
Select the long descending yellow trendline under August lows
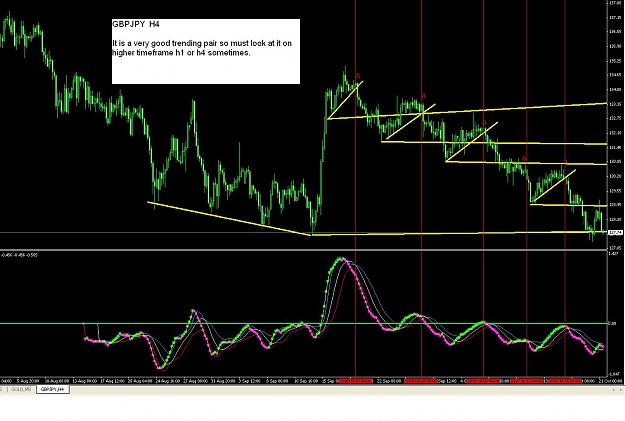230,219
